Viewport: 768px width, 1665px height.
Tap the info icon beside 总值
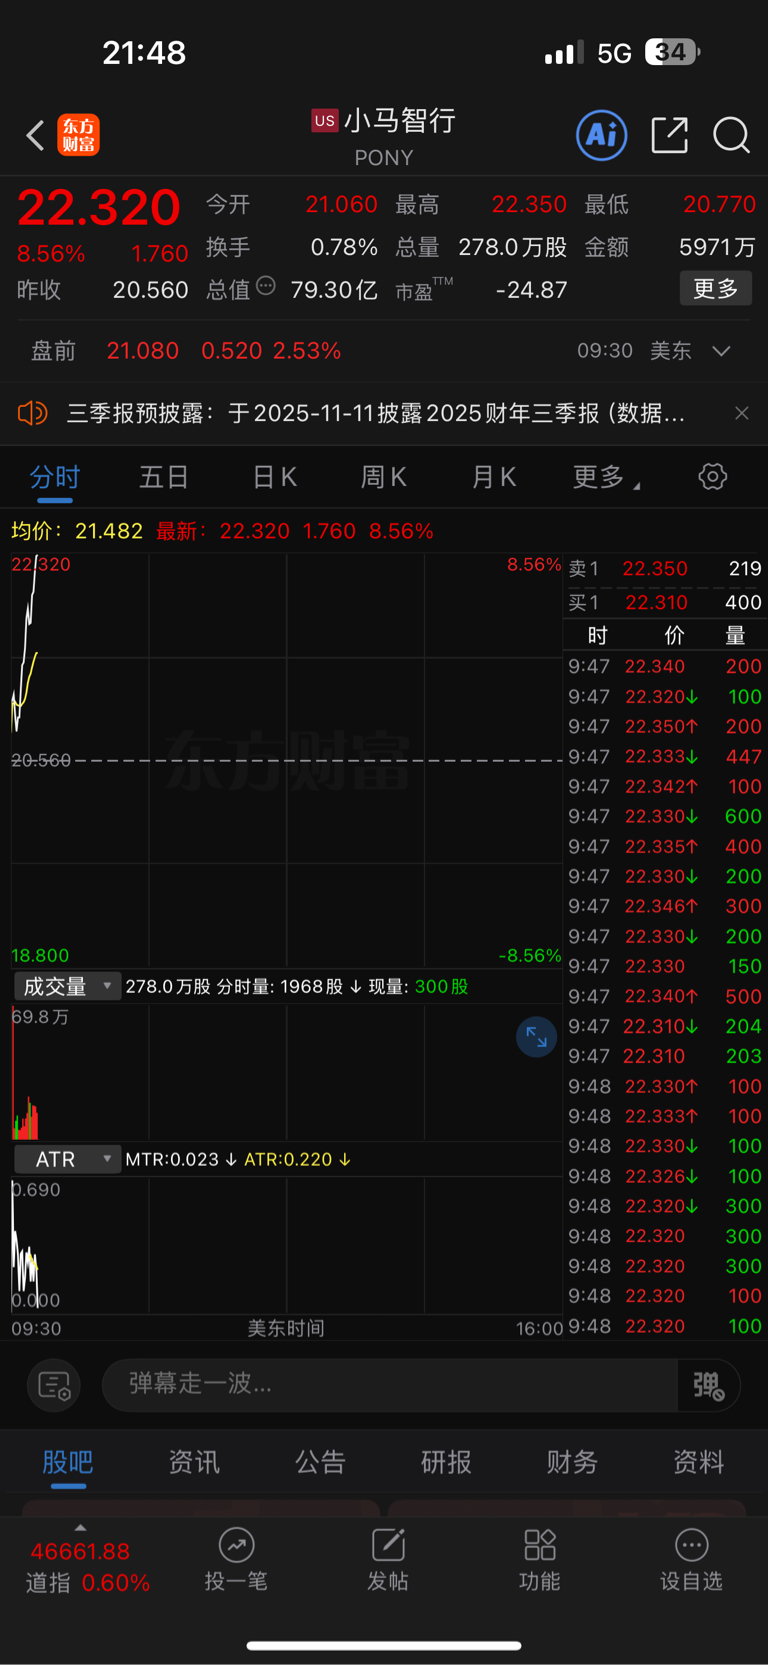pyautogui.click(x=266, y=286)
